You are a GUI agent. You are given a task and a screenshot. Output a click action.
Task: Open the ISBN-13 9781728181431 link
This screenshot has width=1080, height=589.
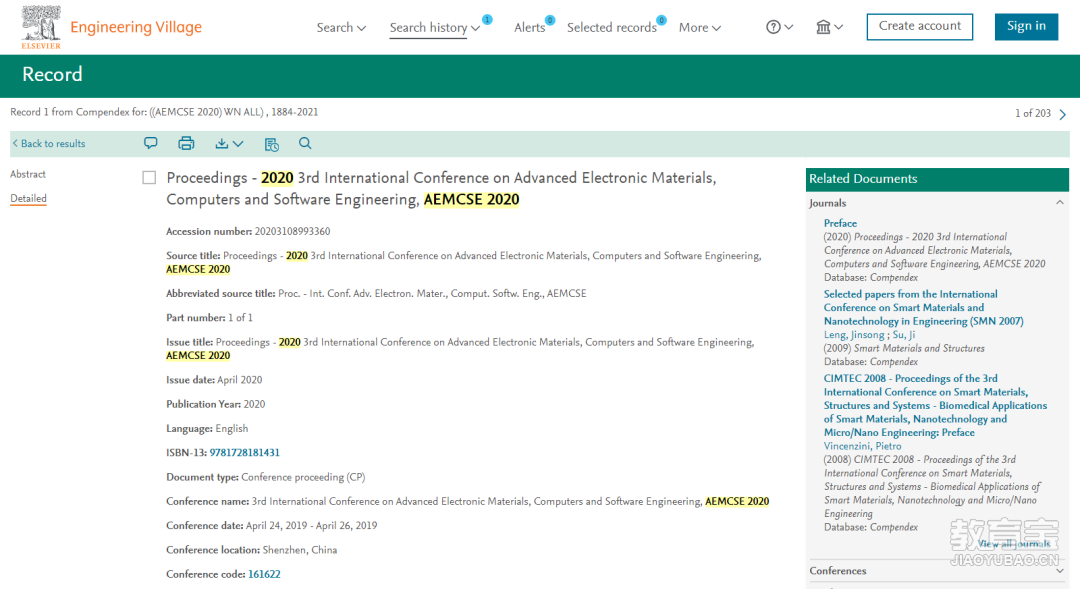[245, 453]
